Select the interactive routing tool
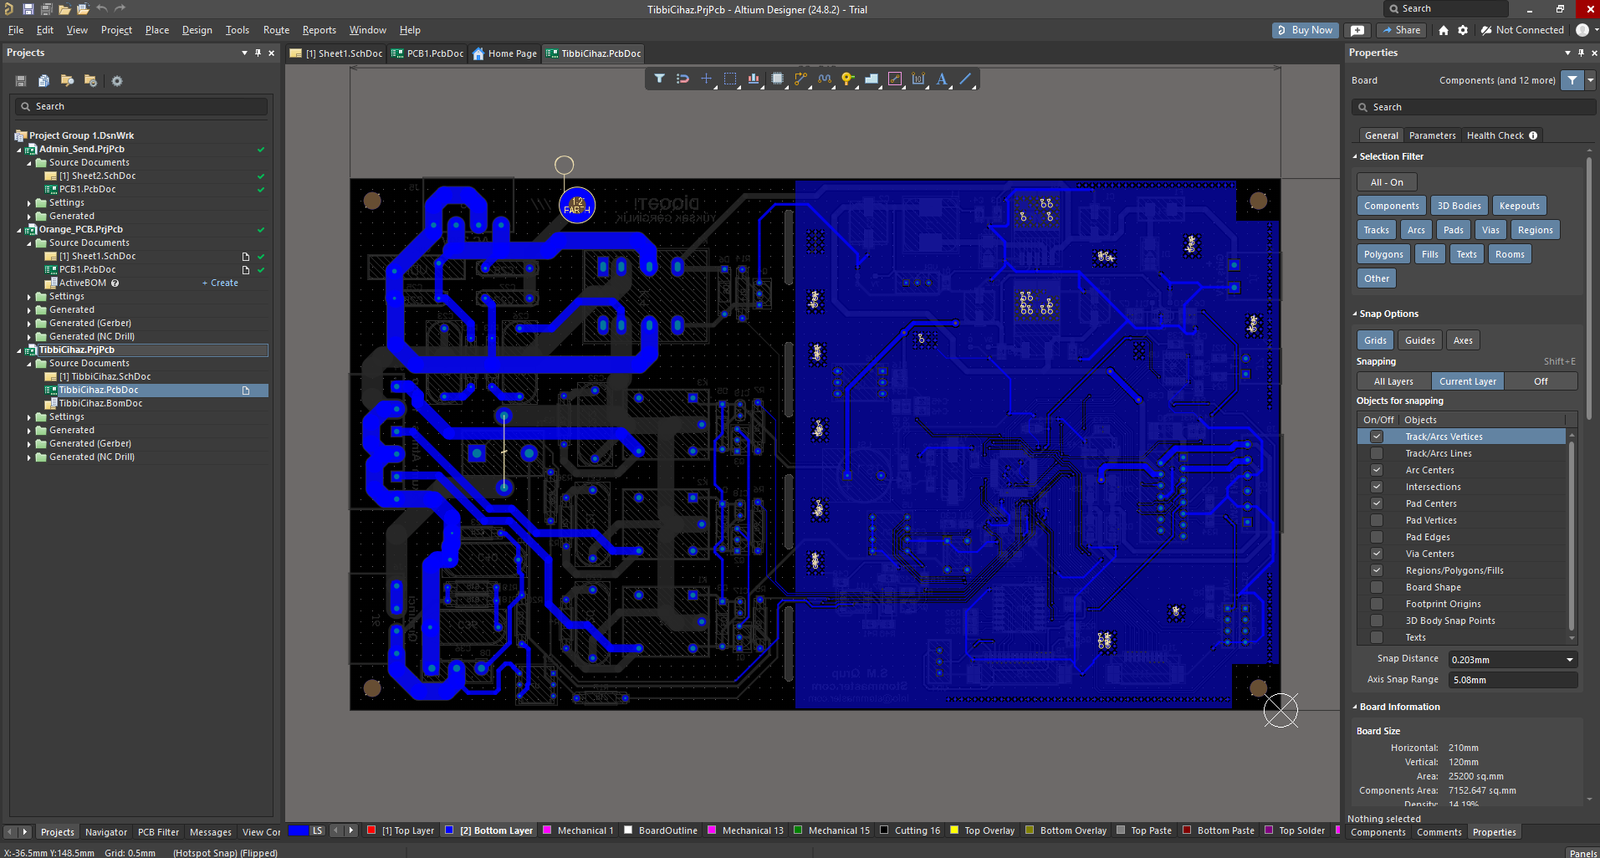Image resolution: width=1600 pixels, height=858 pixels. [800, 79]
